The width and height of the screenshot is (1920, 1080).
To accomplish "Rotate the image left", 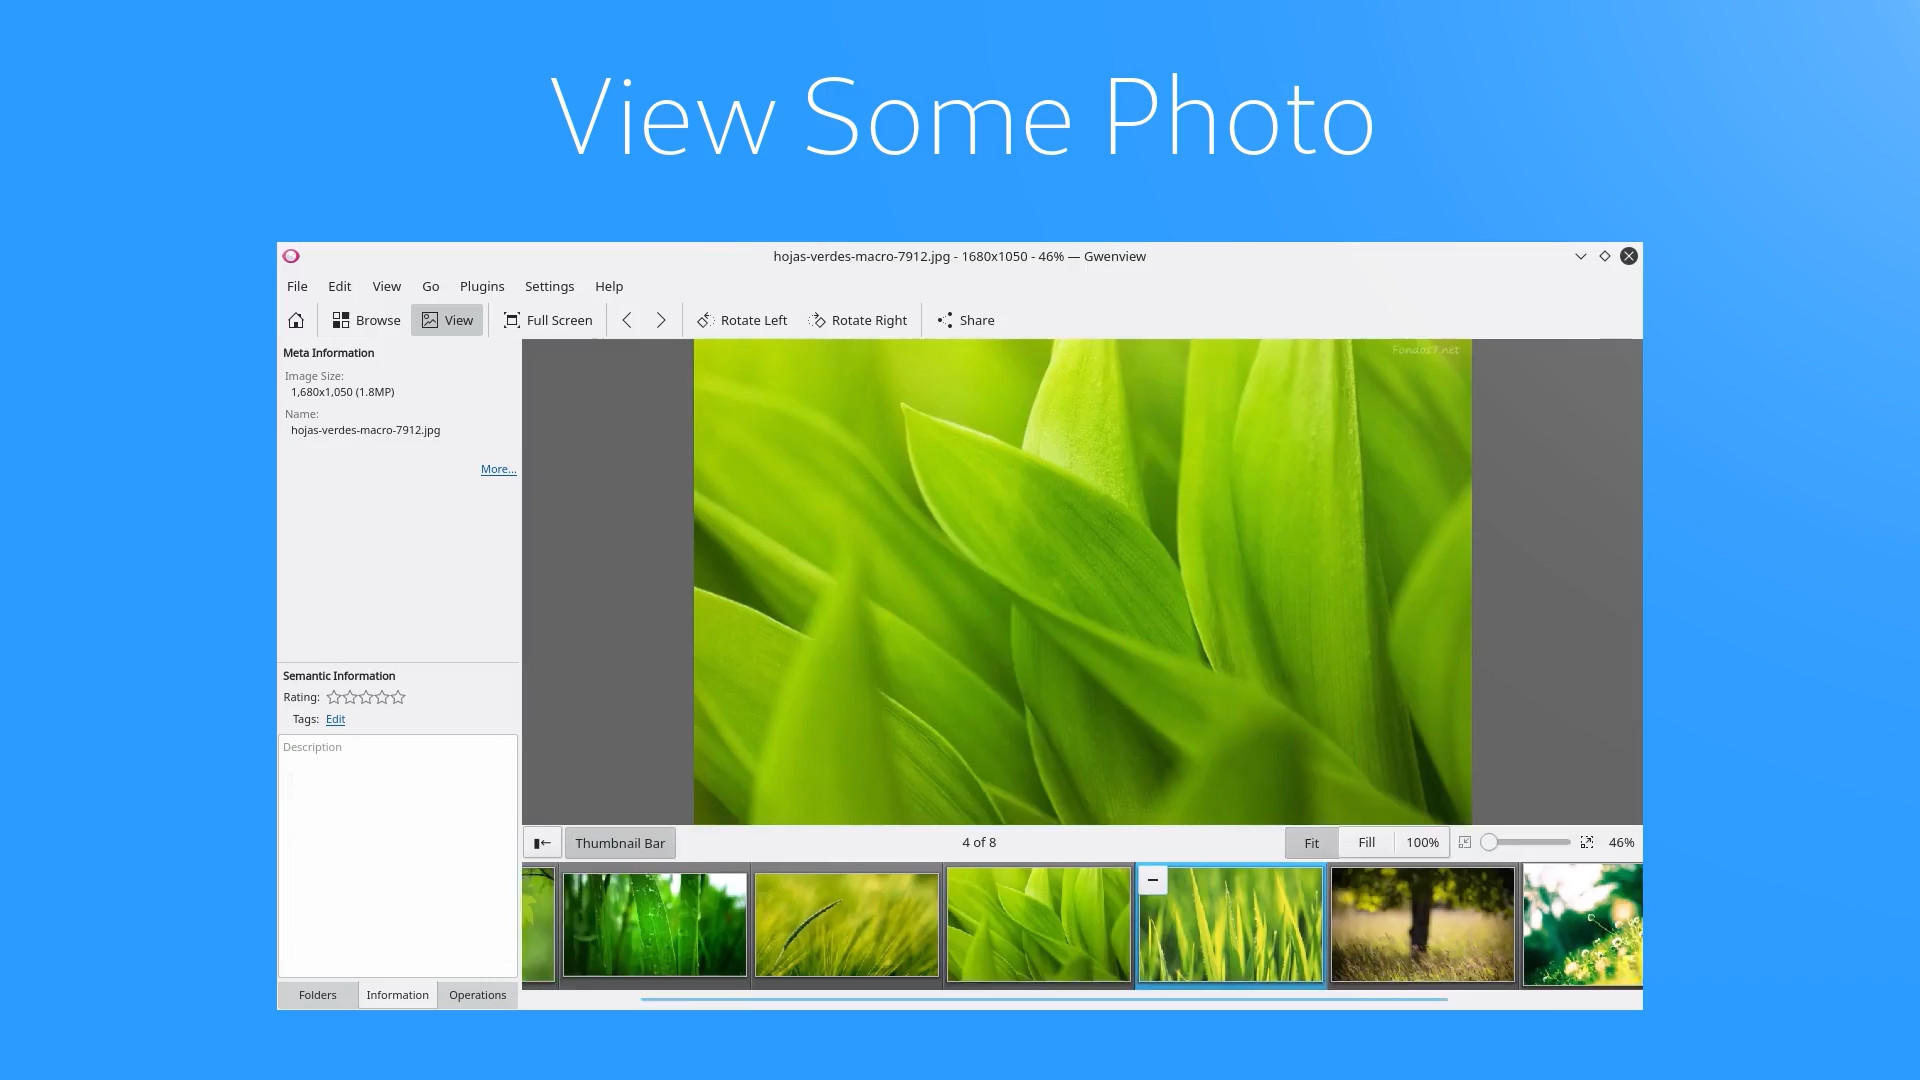I will point(742,320).
